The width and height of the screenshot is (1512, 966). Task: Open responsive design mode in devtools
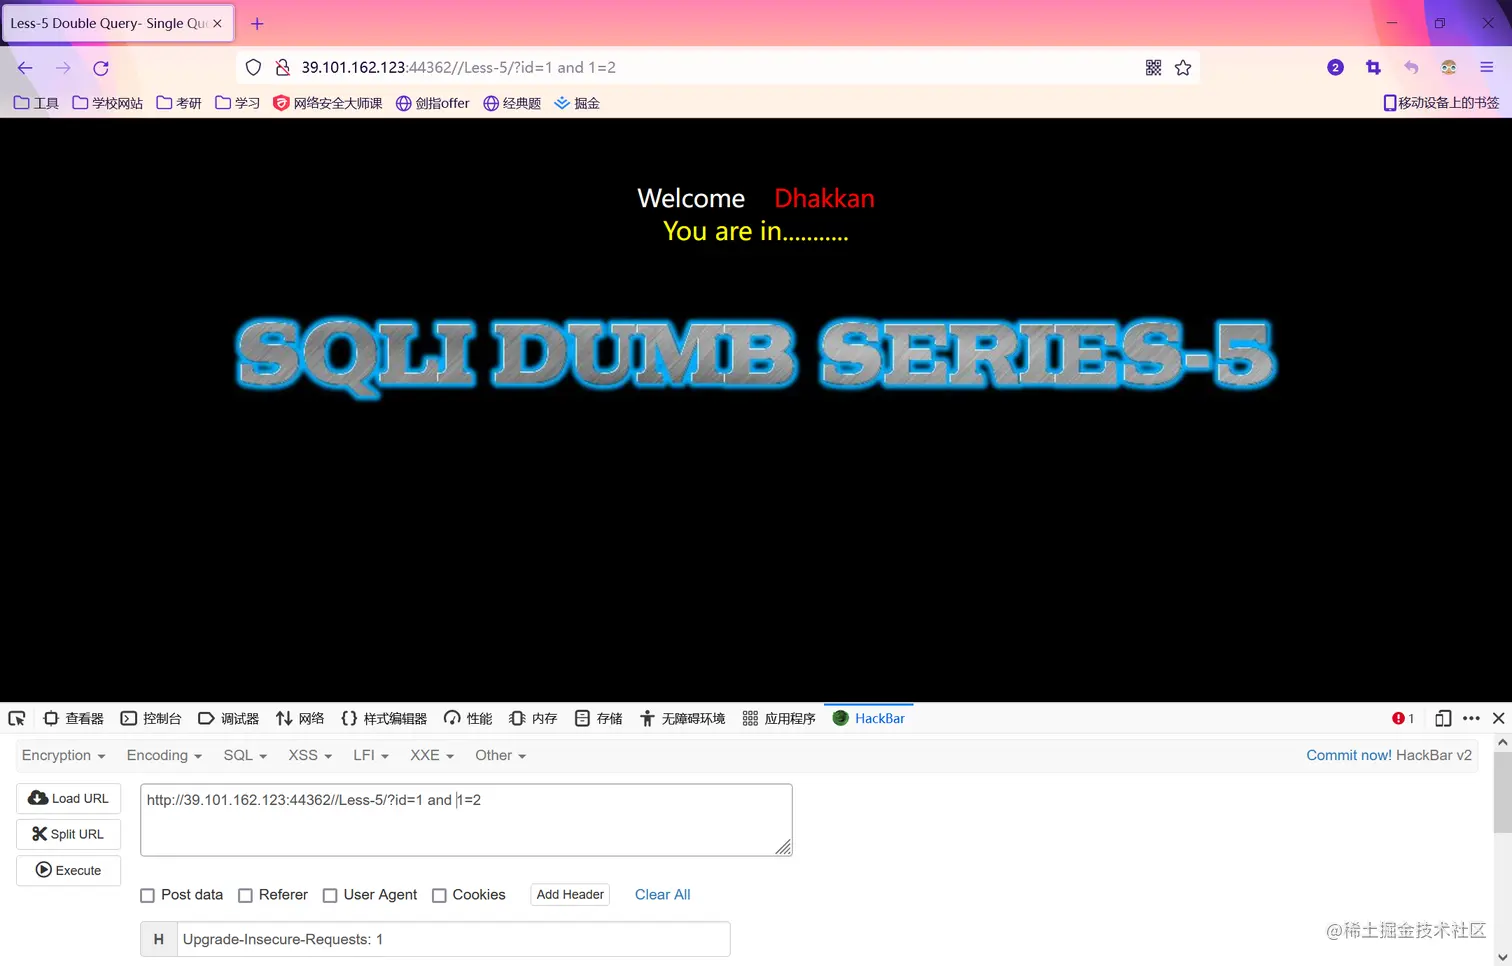coord(1443,718)
